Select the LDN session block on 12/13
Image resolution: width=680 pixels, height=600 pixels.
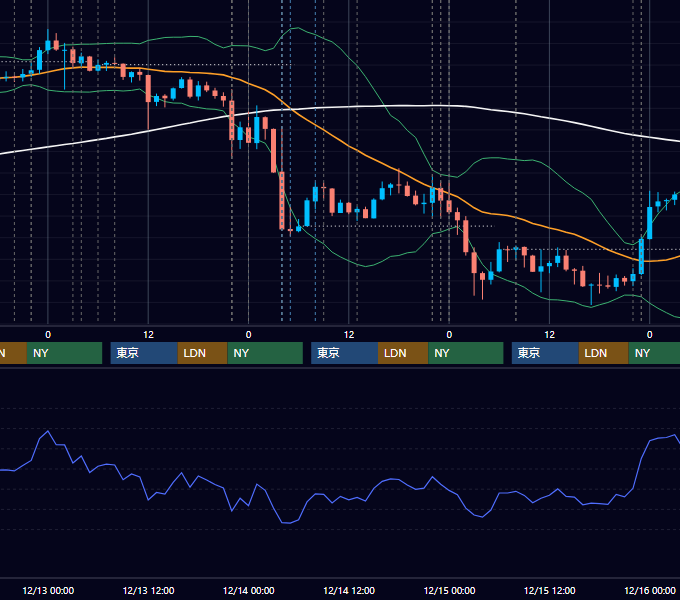tap(203, 353)
